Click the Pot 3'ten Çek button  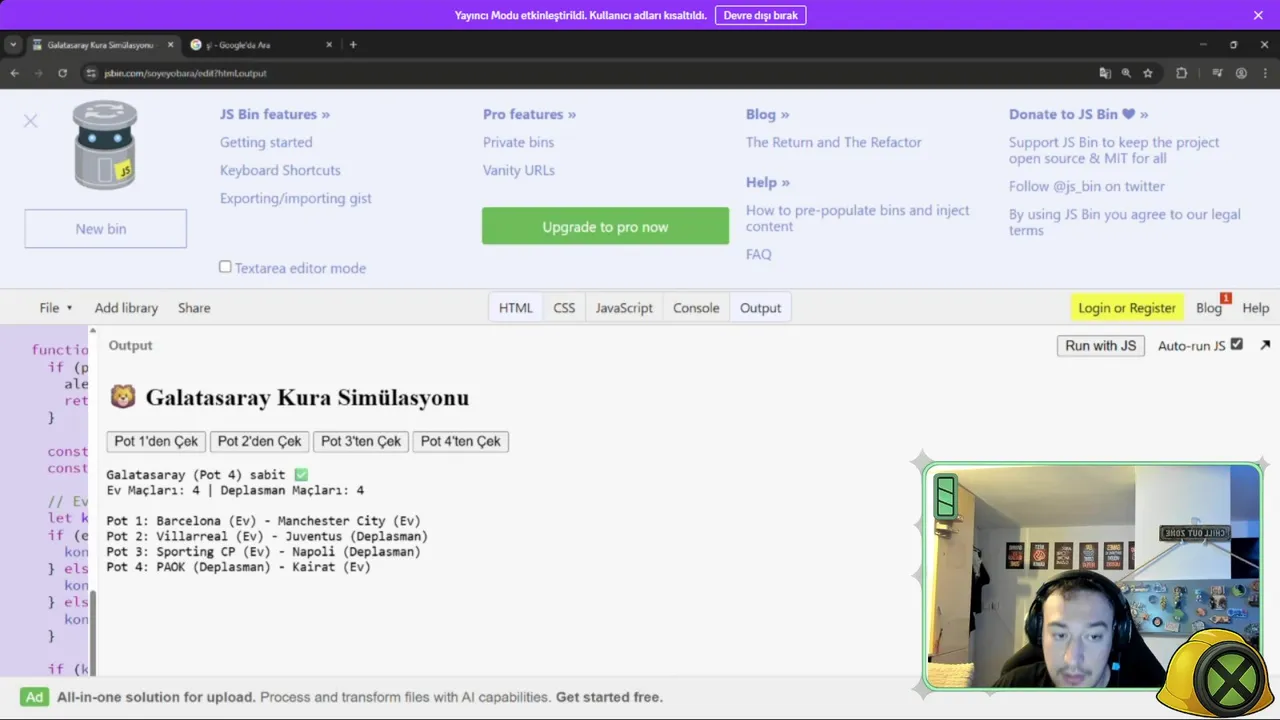pos(361,441)
